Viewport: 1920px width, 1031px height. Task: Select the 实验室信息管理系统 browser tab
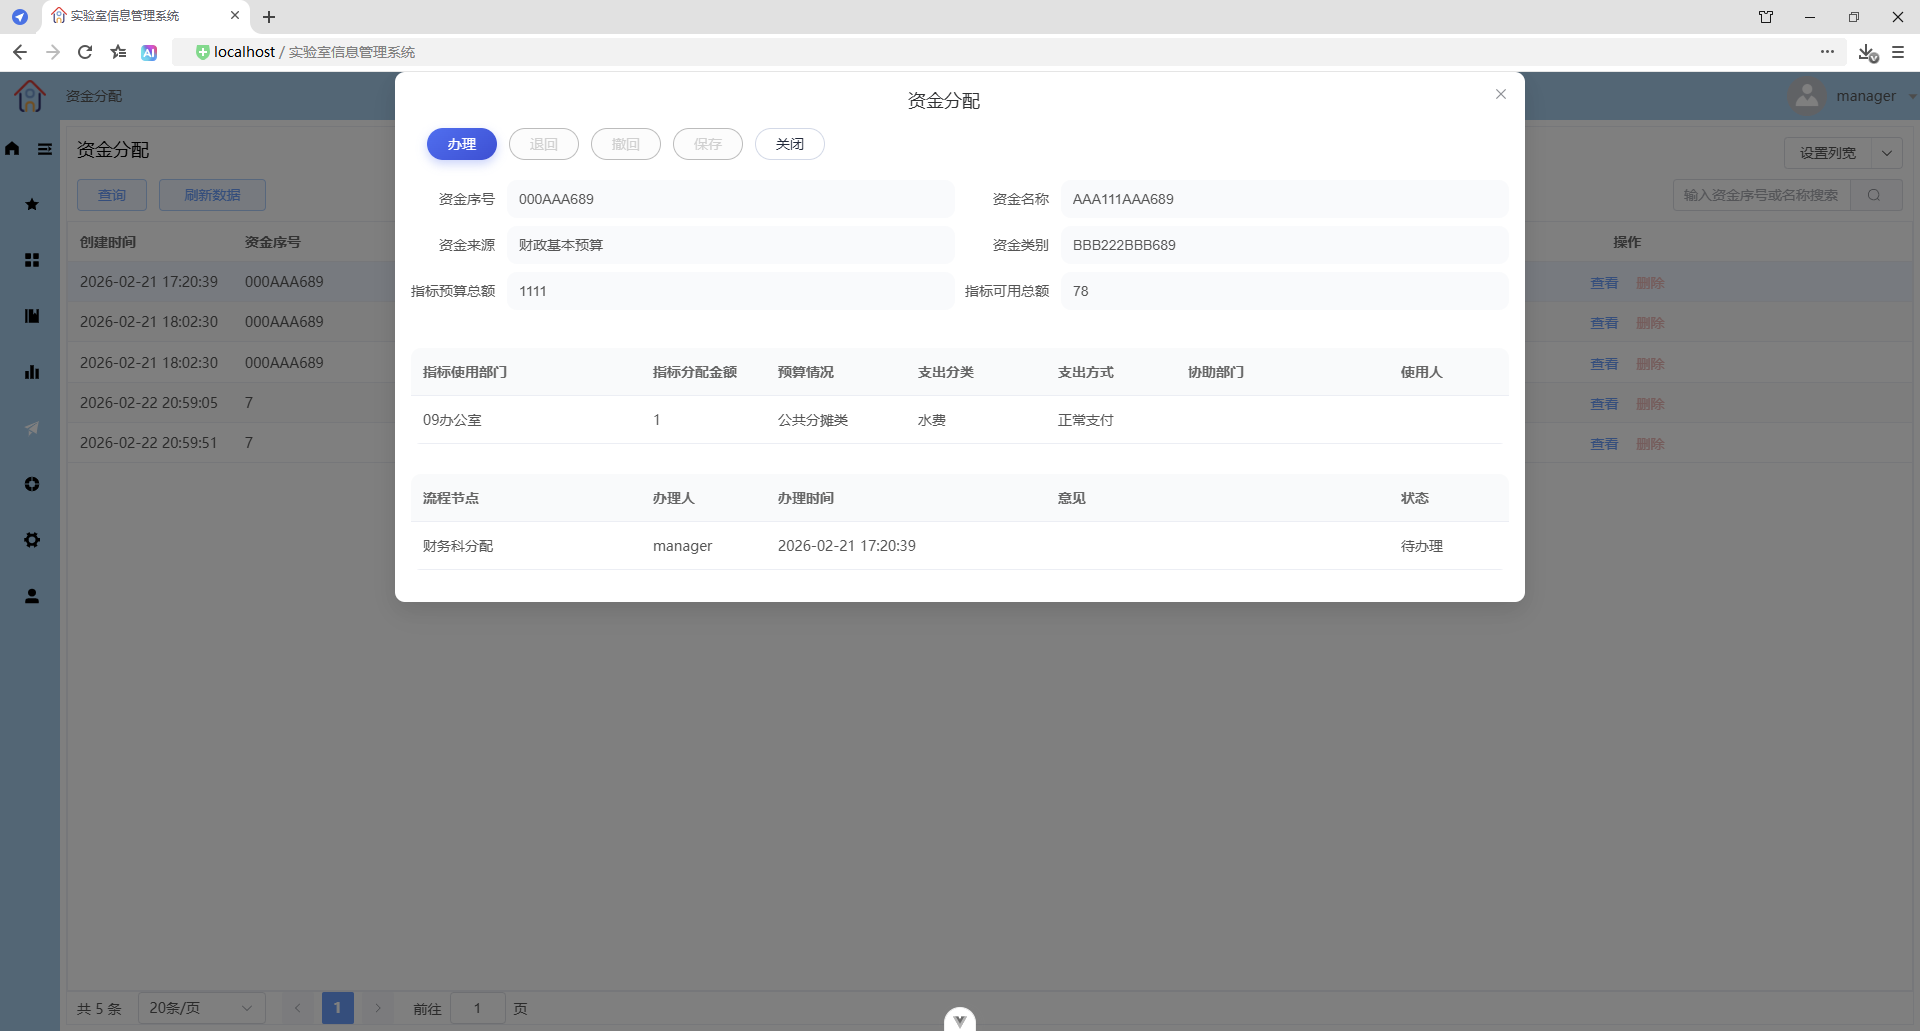coord(147,16)
